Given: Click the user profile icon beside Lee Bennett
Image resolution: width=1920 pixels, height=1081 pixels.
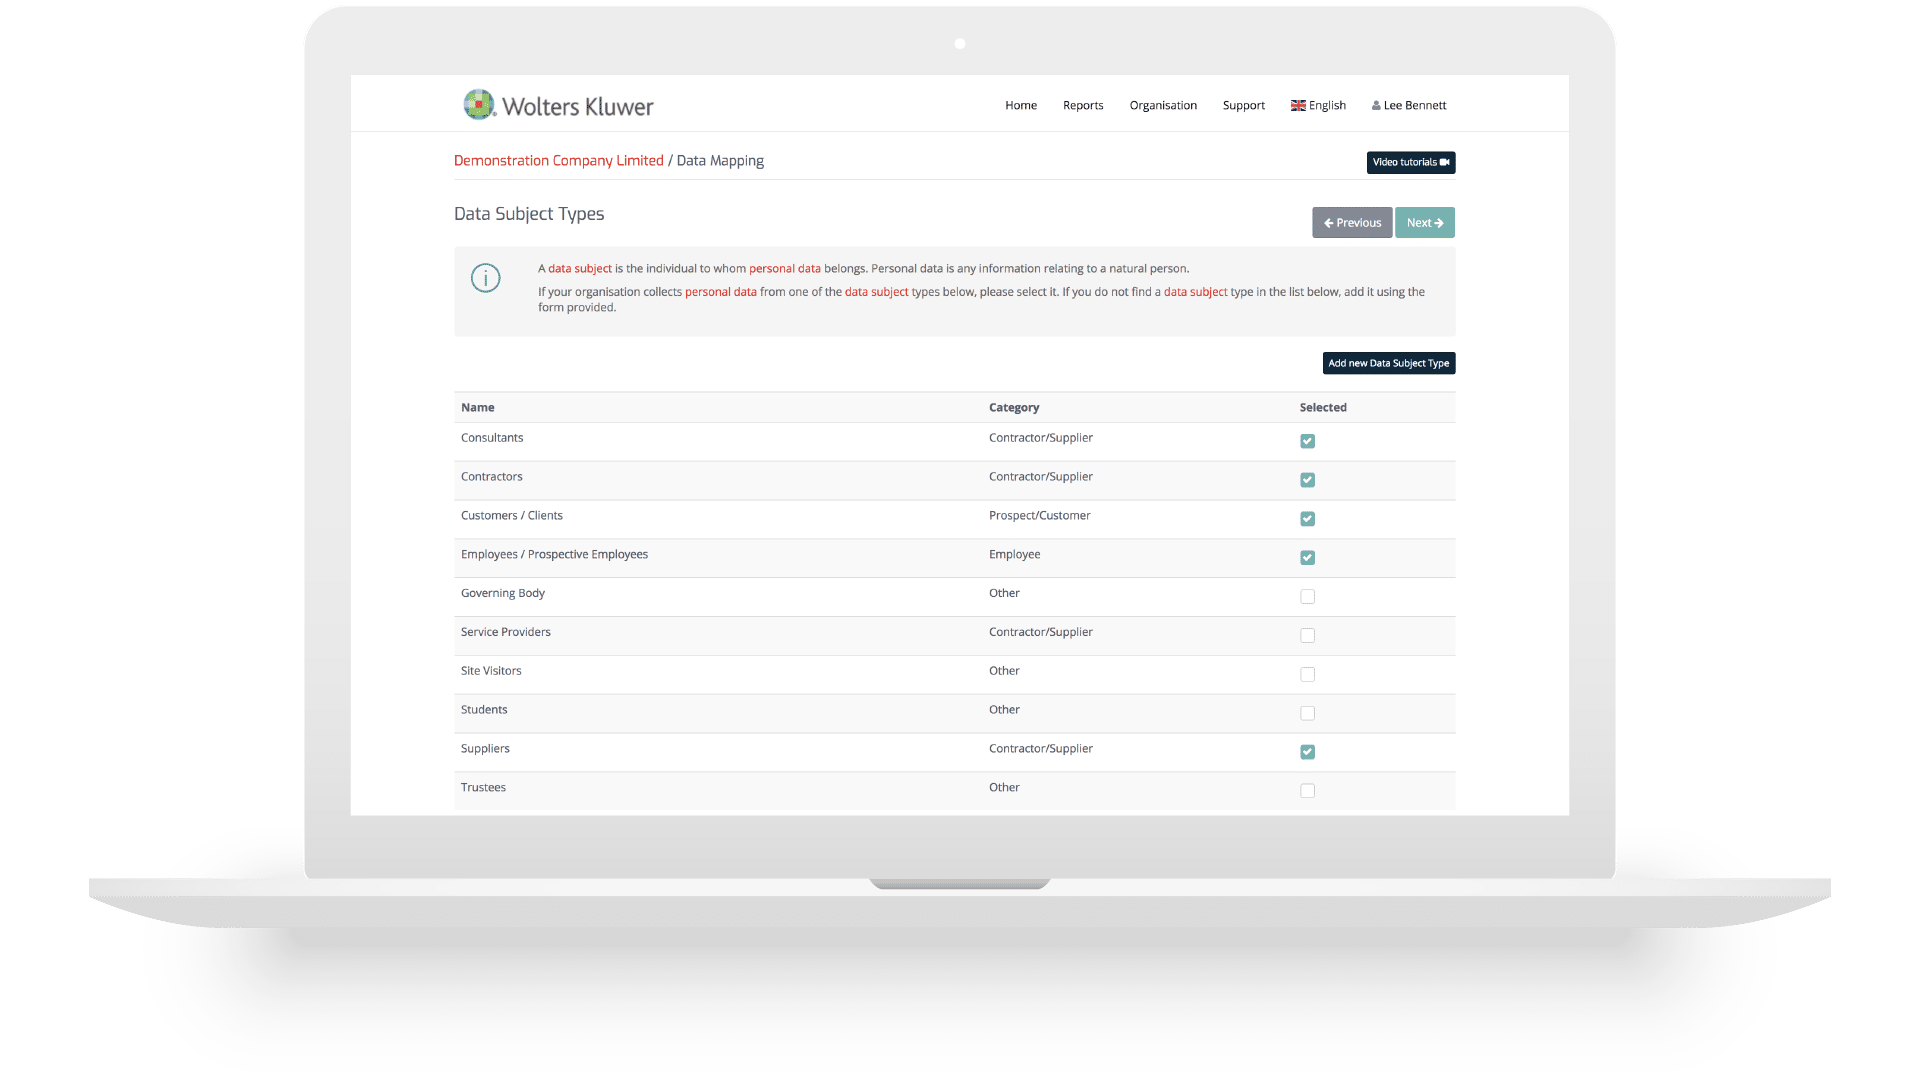Looking at the screenshot, I should point(1376,105).
